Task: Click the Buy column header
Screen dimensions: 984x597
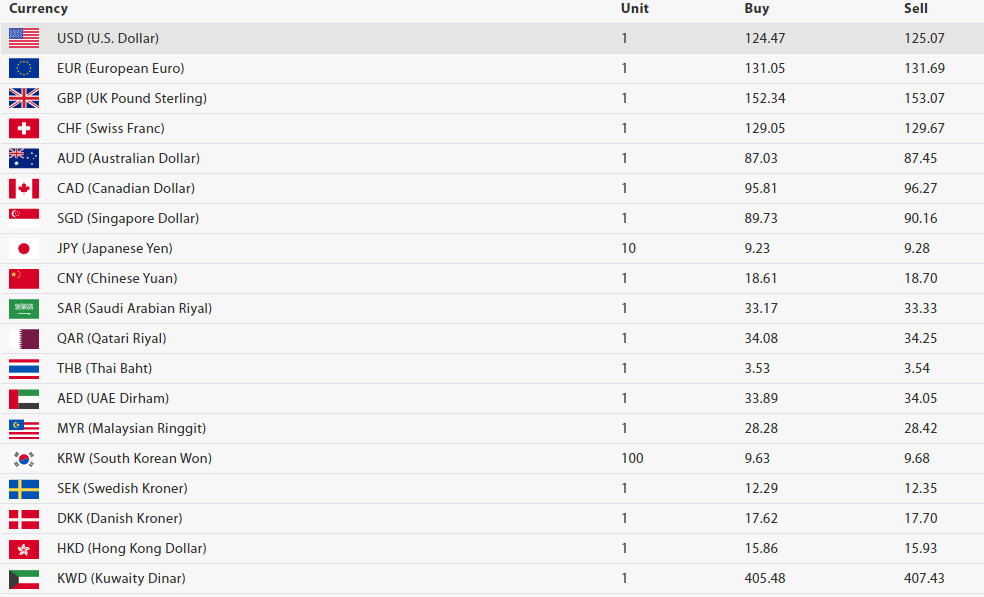Action: (x=756, y=9)
